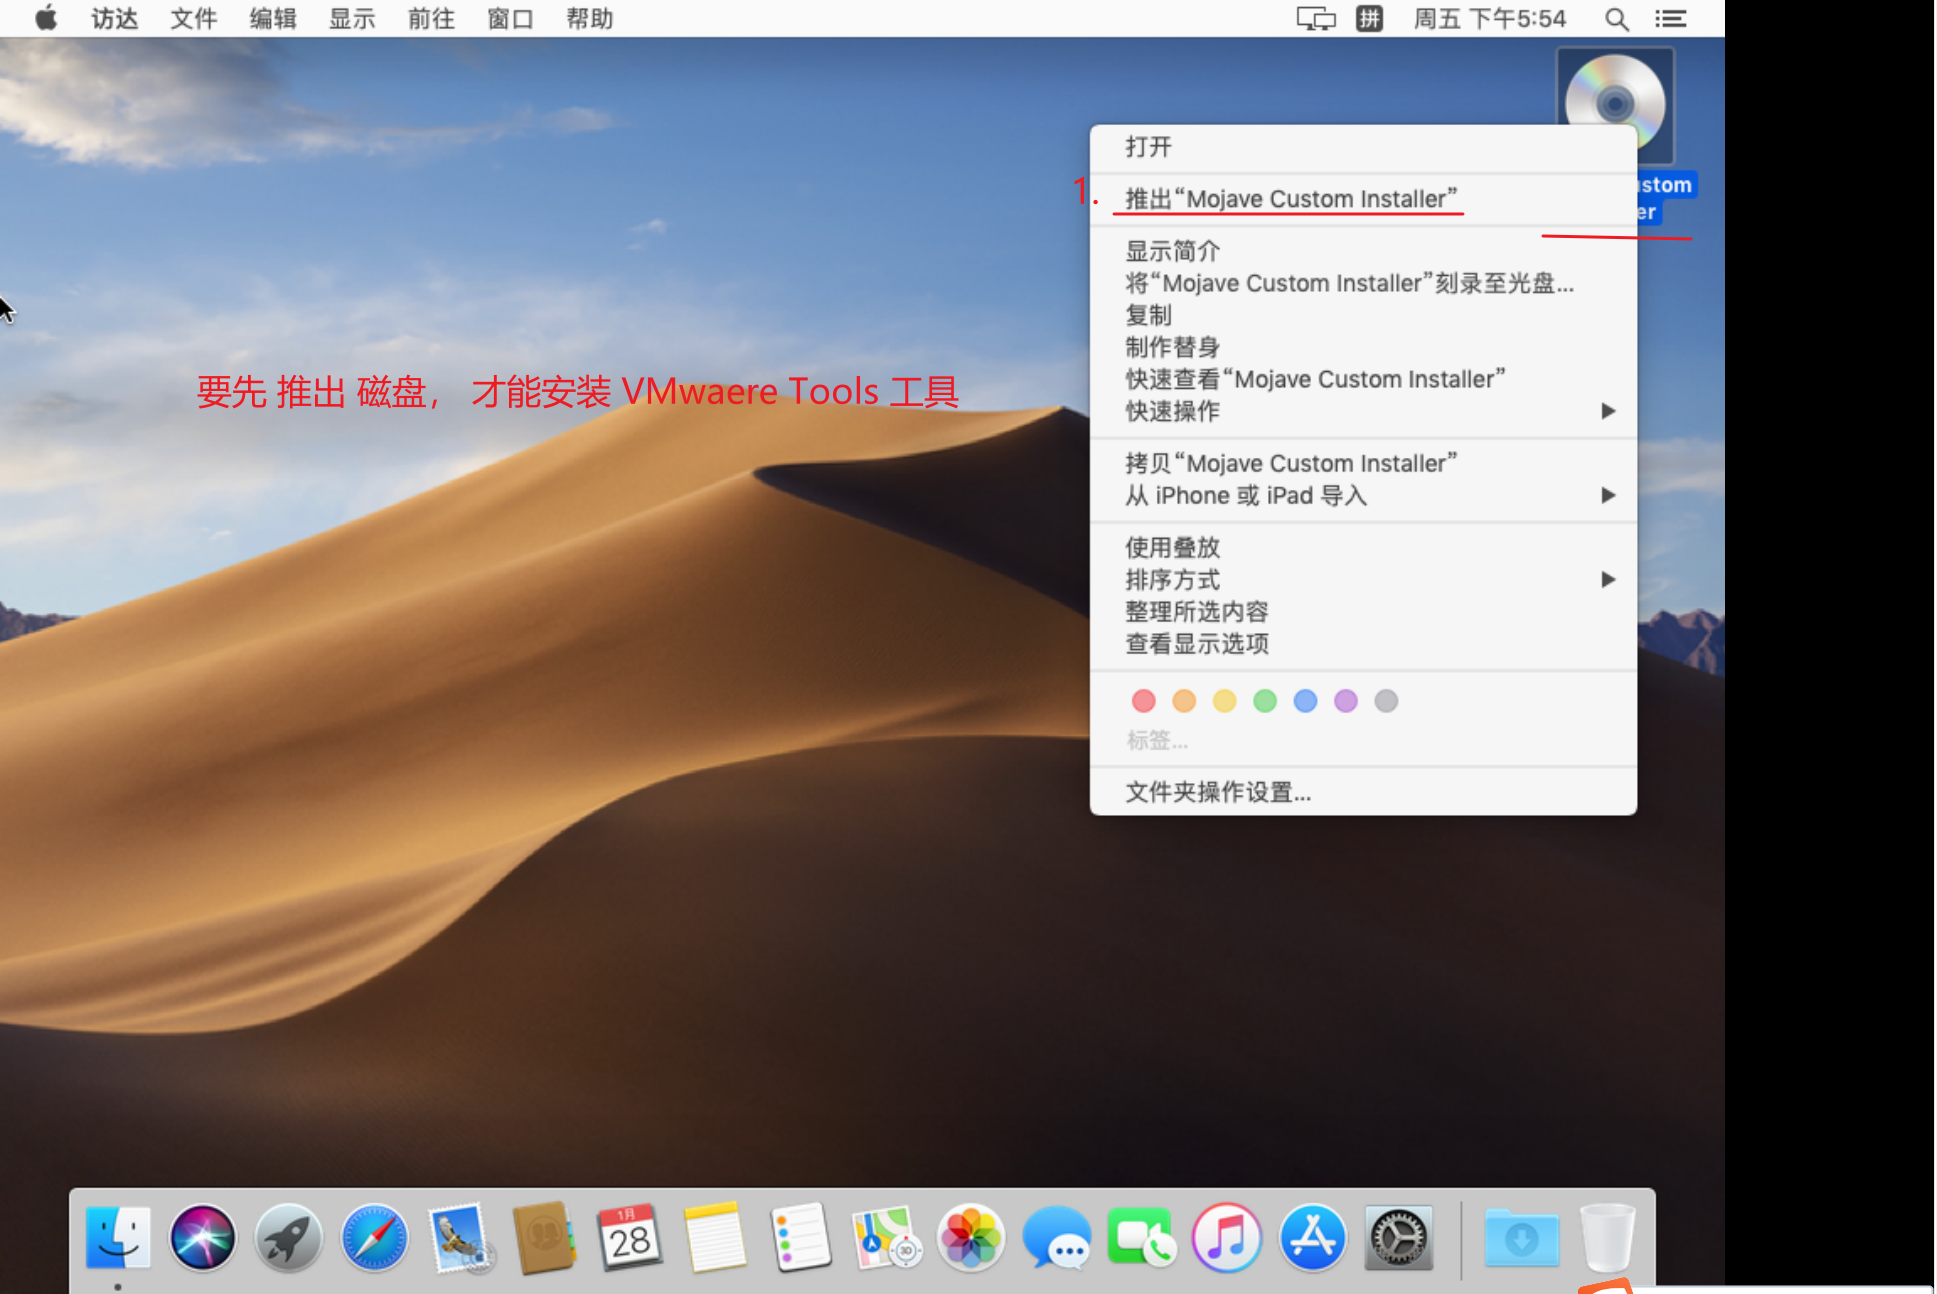Image resolution: width=1937 pixels, height=1294 pixels.
Task: Apply the green tag color swatch
Action: [x=1264, y=701]
